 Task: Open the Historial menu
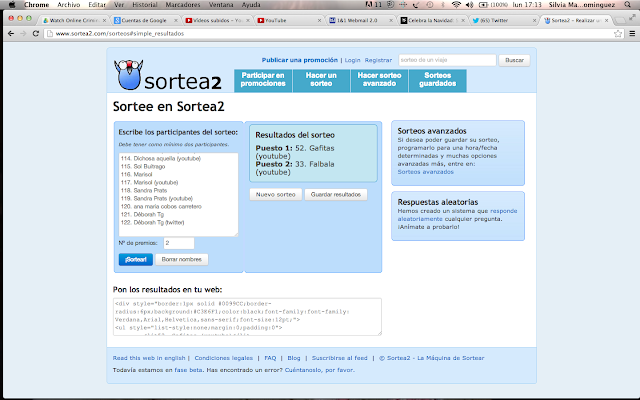tap(145, 4)
